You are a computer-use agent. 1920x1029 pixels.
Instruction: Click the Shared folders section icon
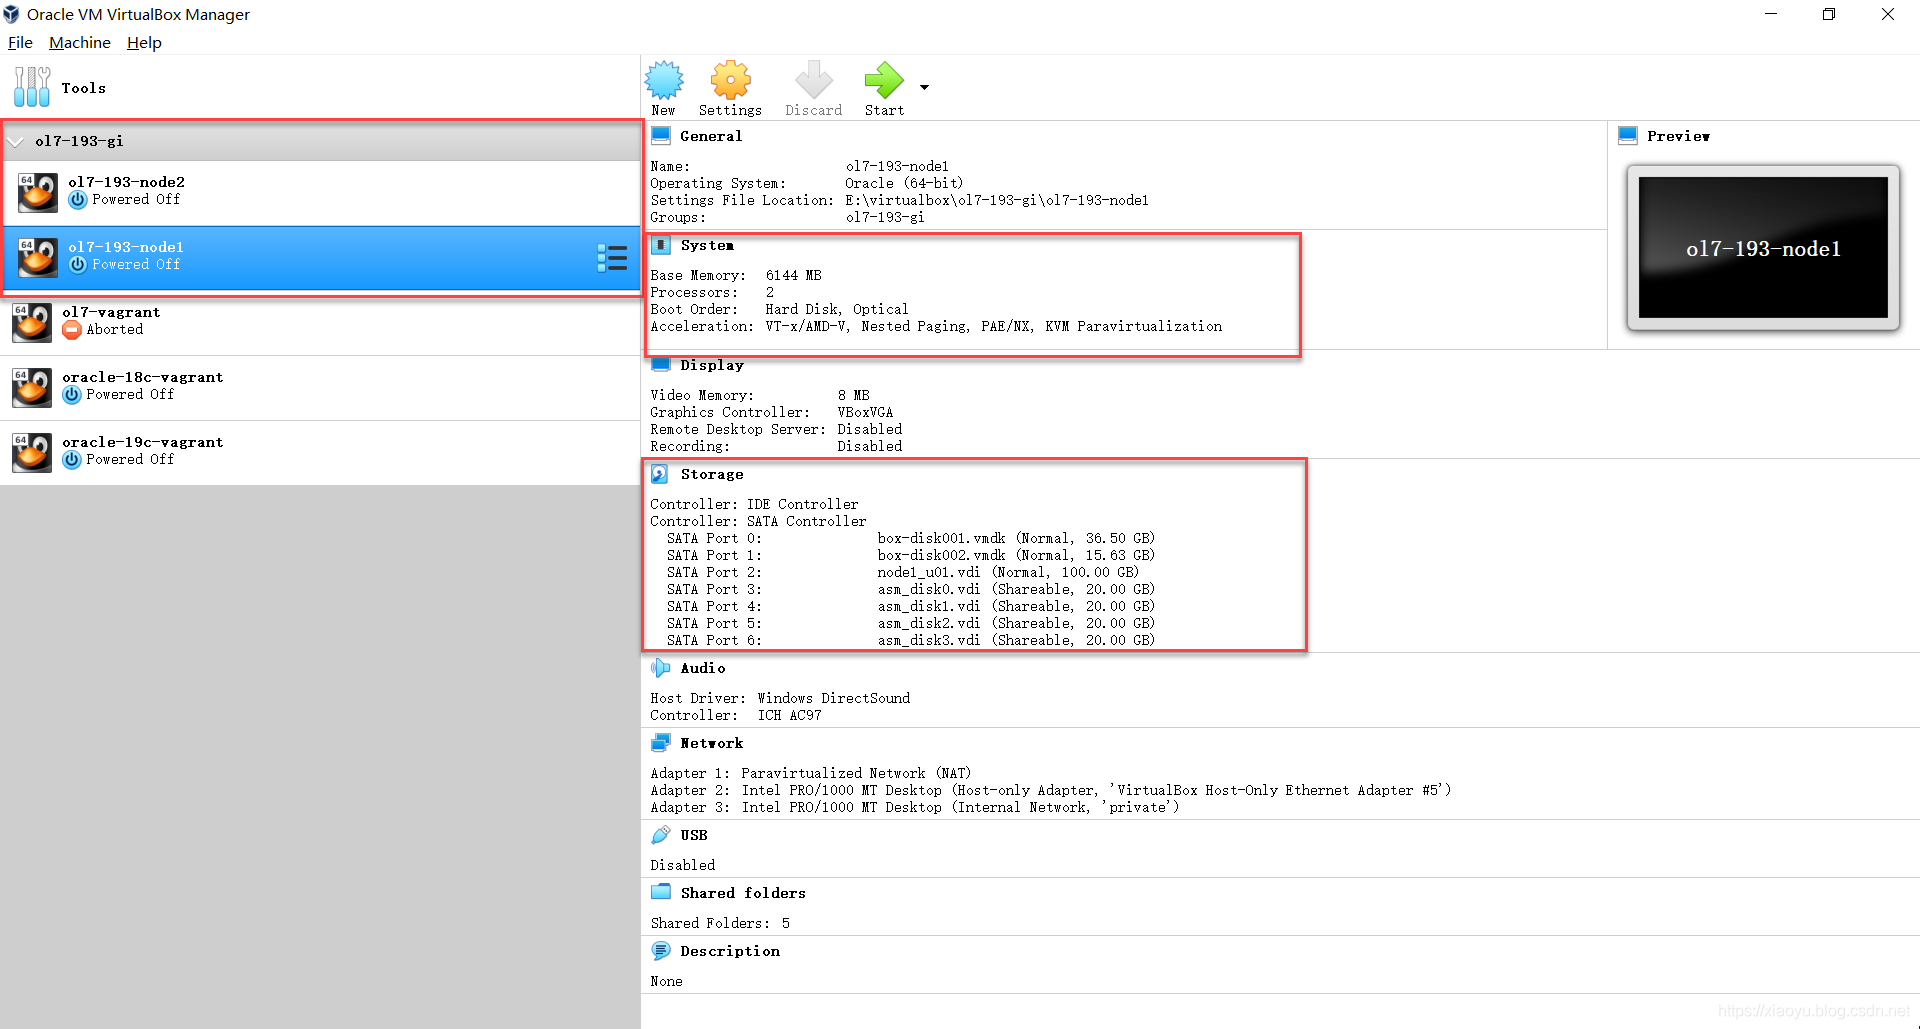661,892
